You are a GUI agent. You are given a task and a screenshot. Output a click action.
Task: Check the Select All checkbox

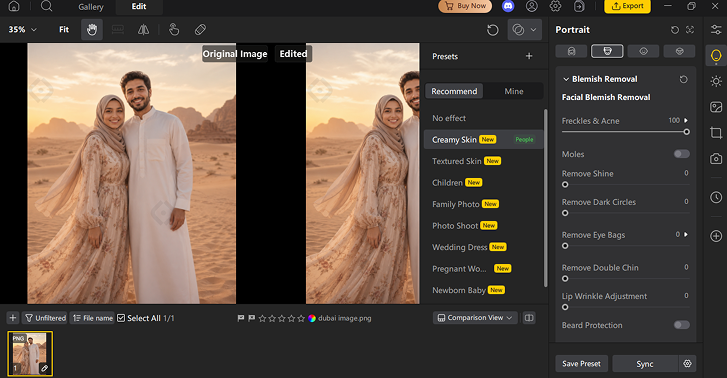pos(121,318)
